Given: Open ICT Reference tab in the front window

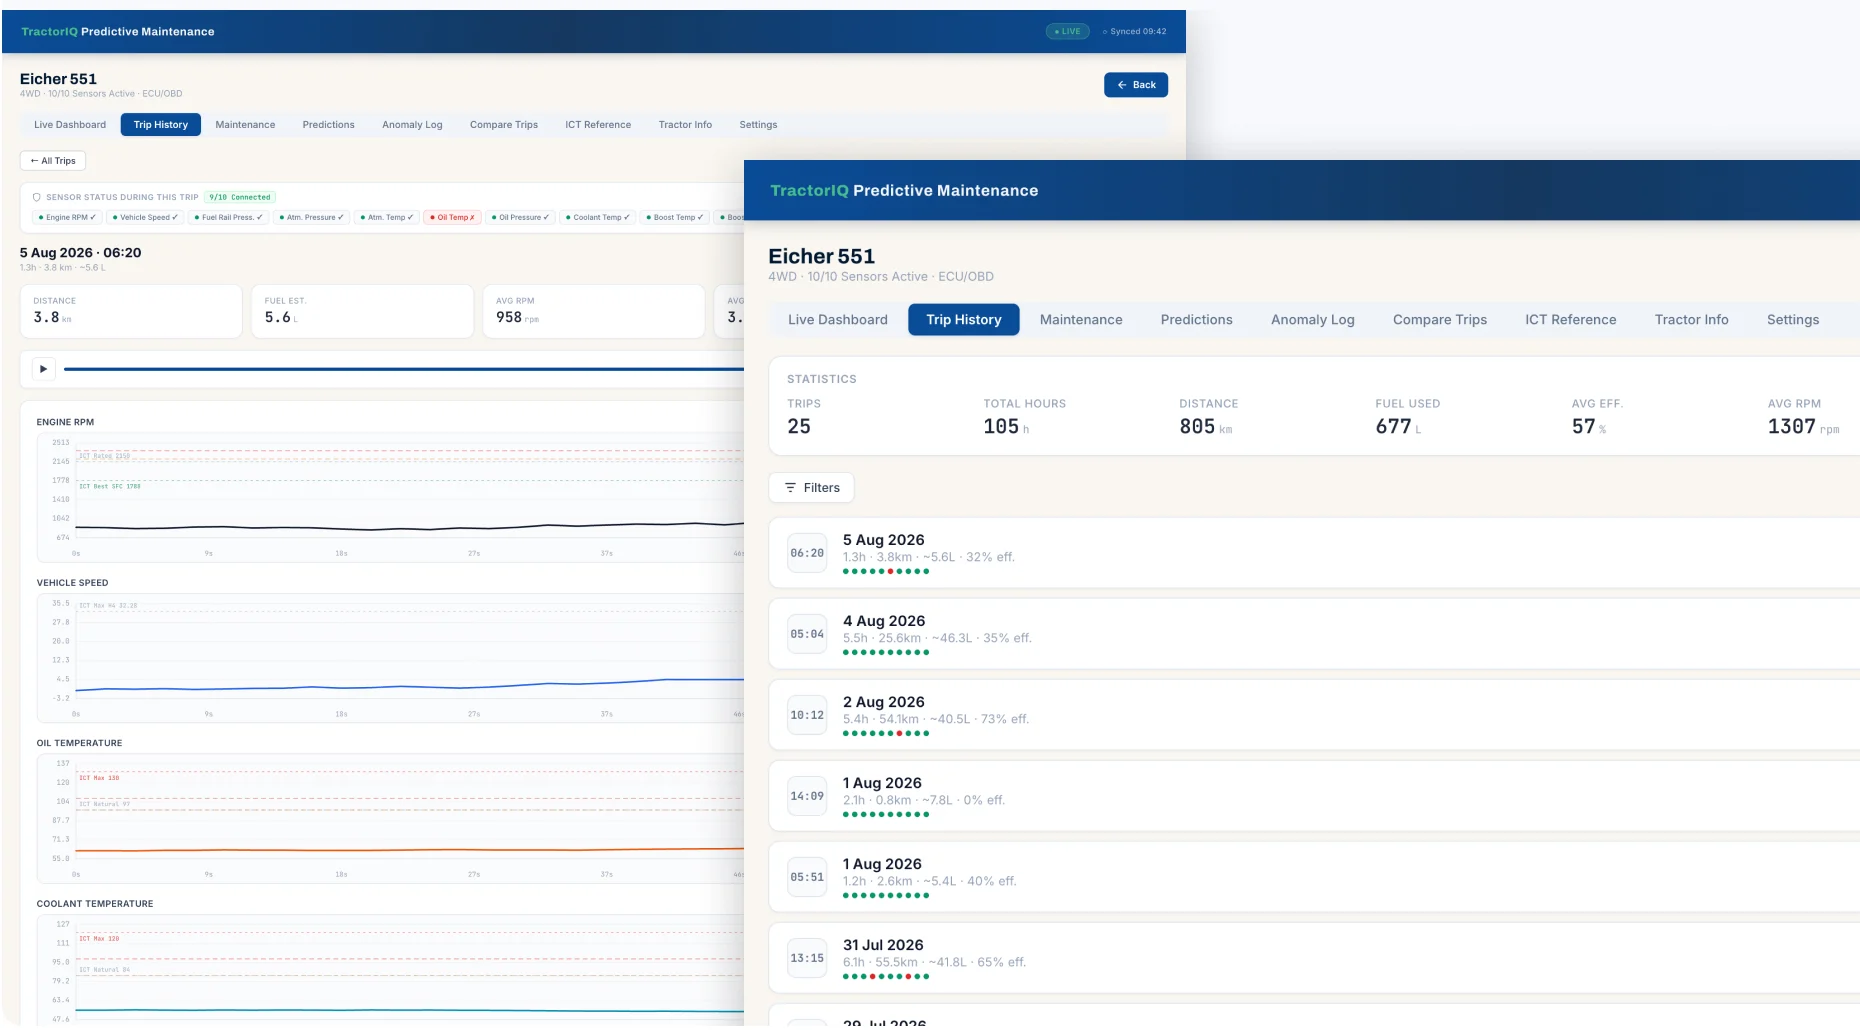Looking at the screenshot, I should point(1571,320).
